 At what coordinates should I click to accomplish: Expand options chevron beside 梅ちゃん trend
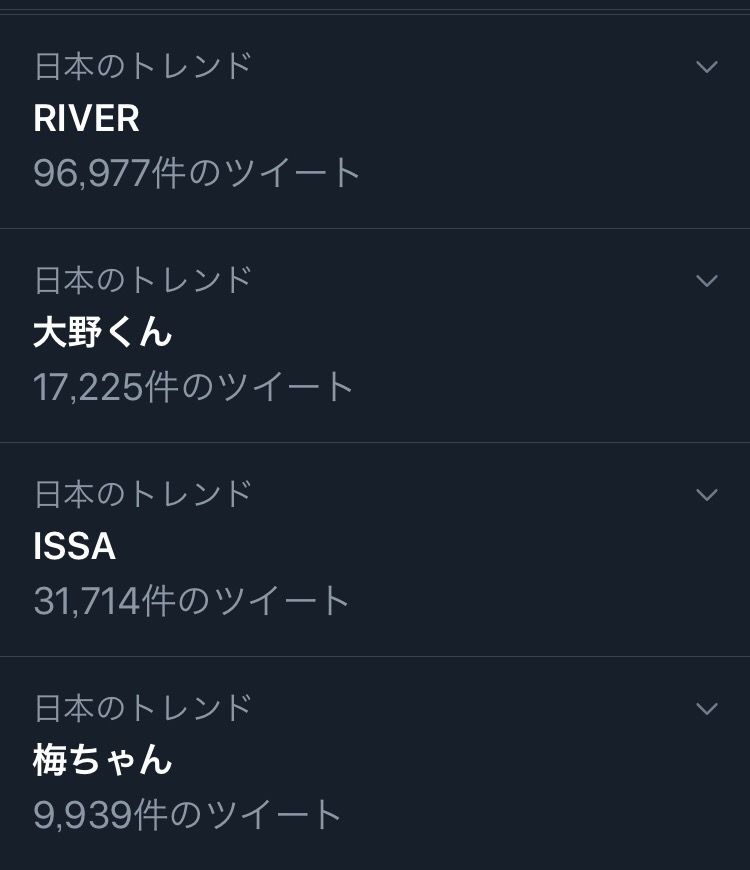click(707, 709)
